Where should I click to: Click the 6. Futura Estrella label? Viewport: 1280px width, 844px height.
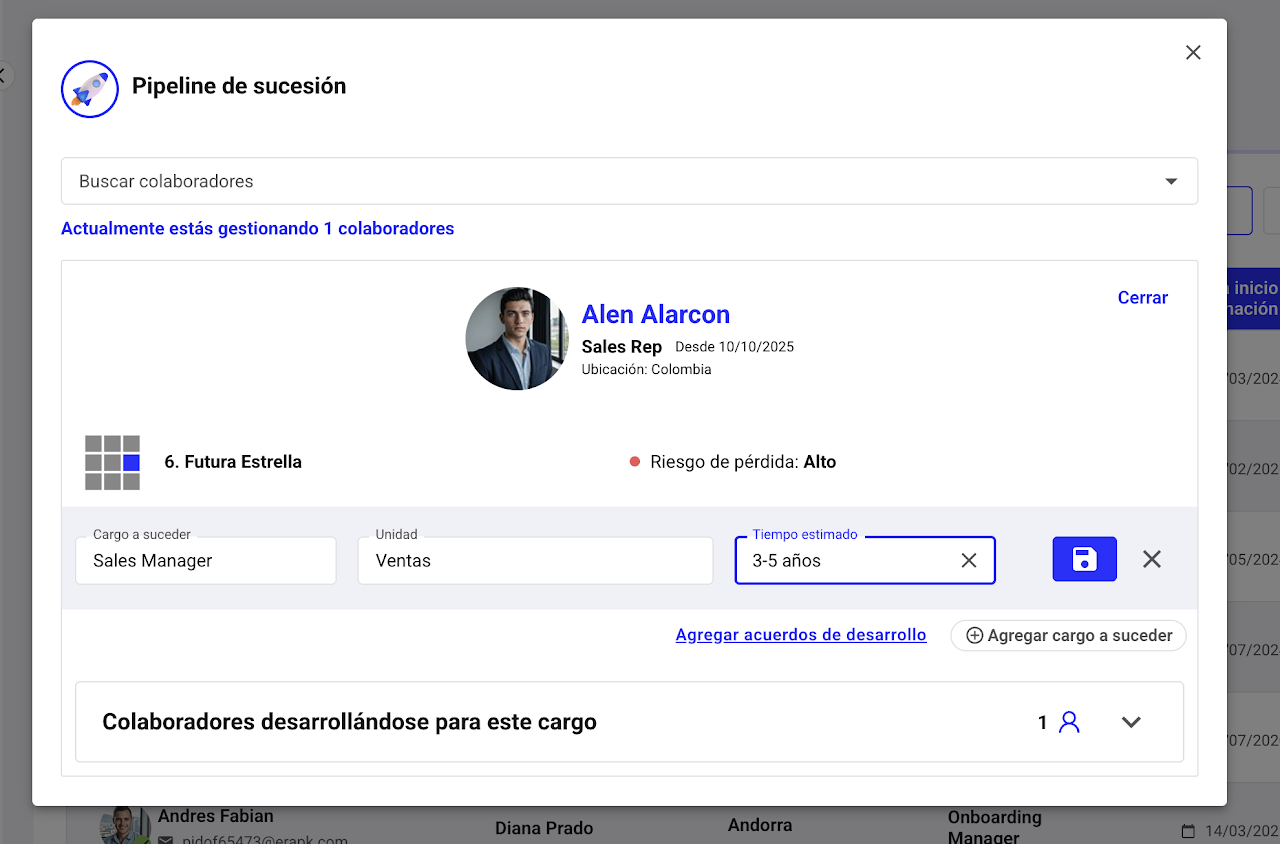click(233, 462)
